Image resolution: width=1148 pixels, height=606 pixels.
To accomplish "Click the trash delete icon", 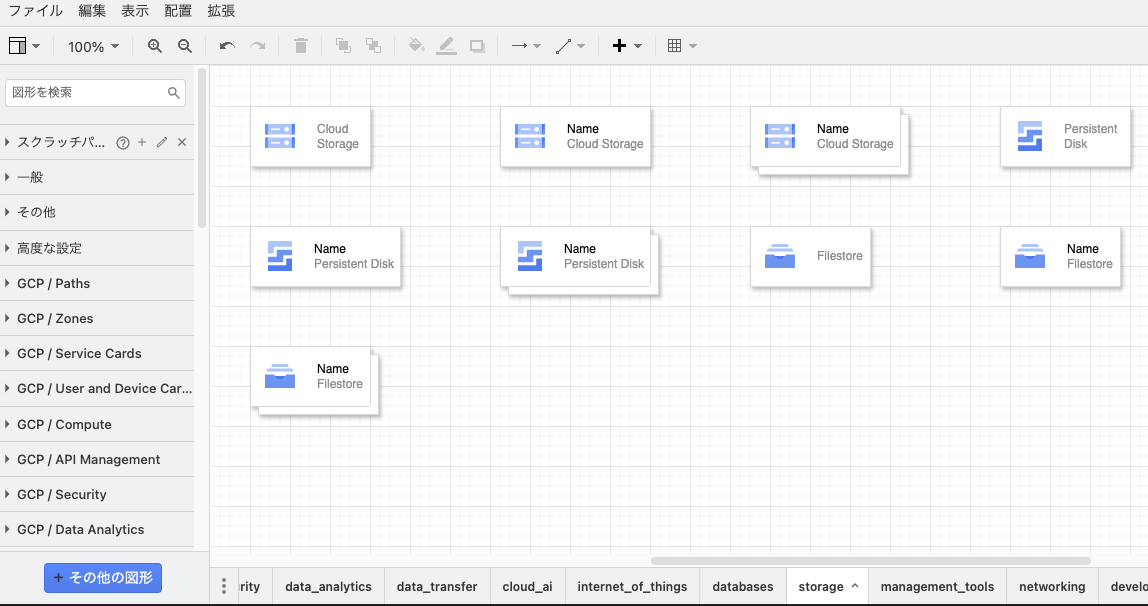I will 301,46.
